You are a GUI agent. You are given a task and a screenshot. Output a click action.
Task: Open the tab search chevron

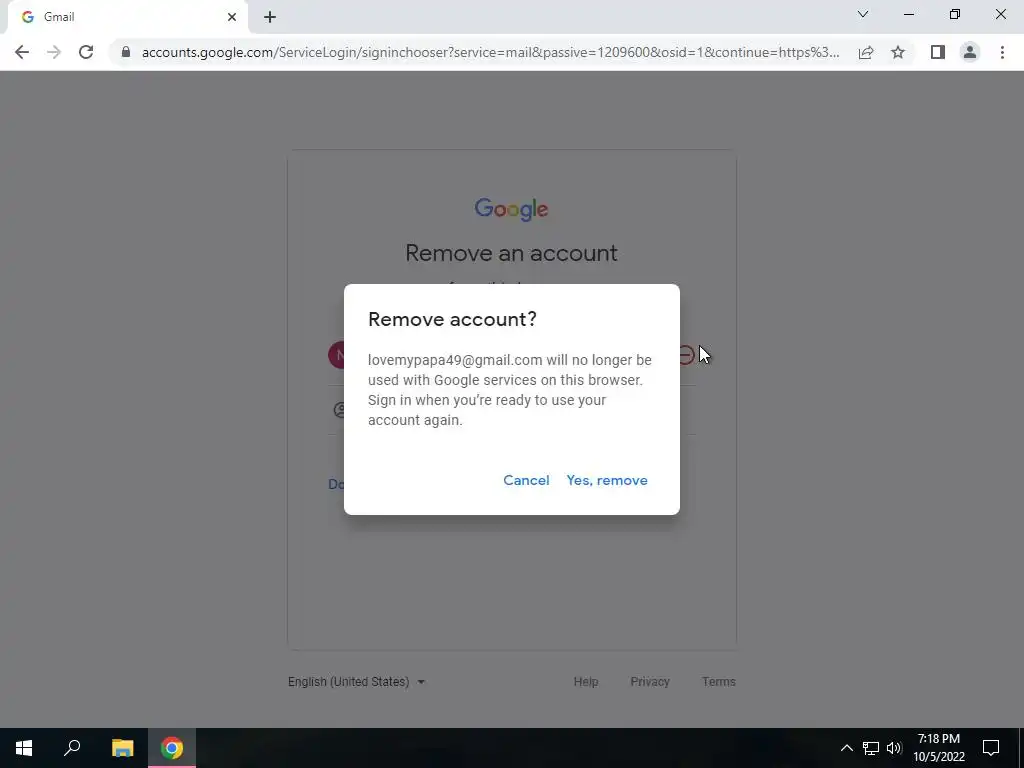[863, 14]
